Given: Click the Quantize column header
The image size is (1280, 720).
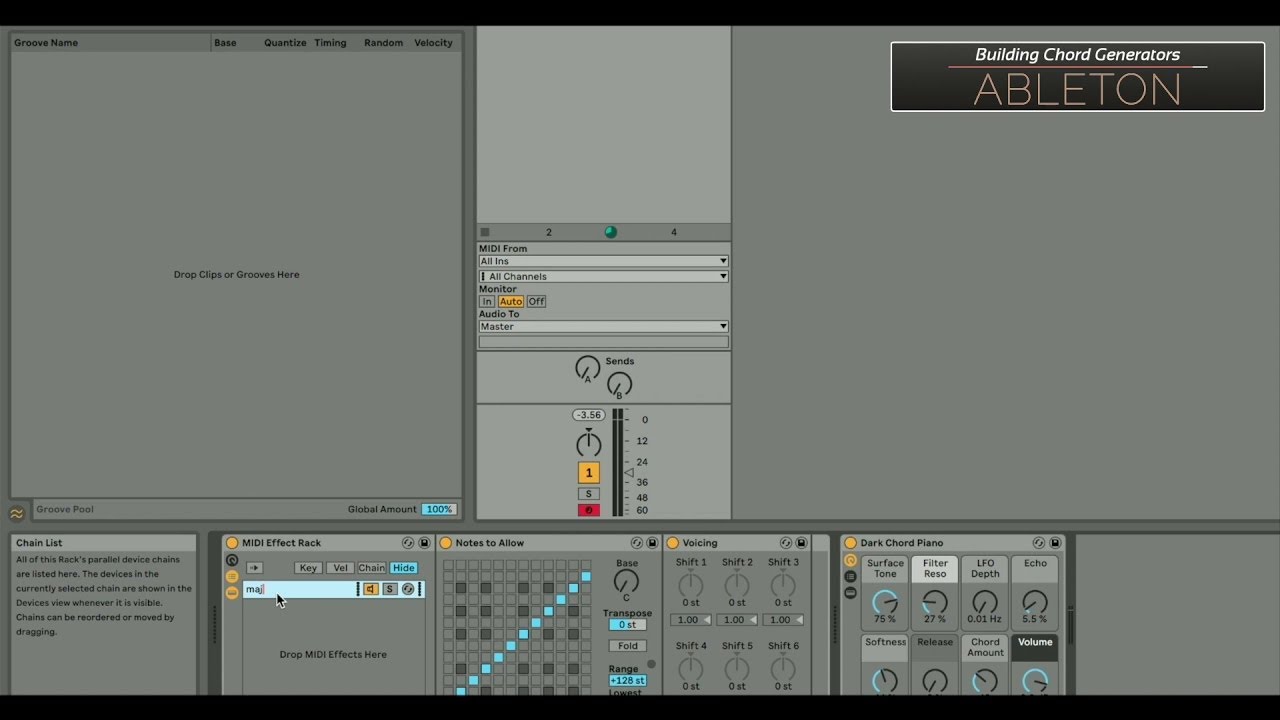Looking at the screenshot, I should point(285,43).
